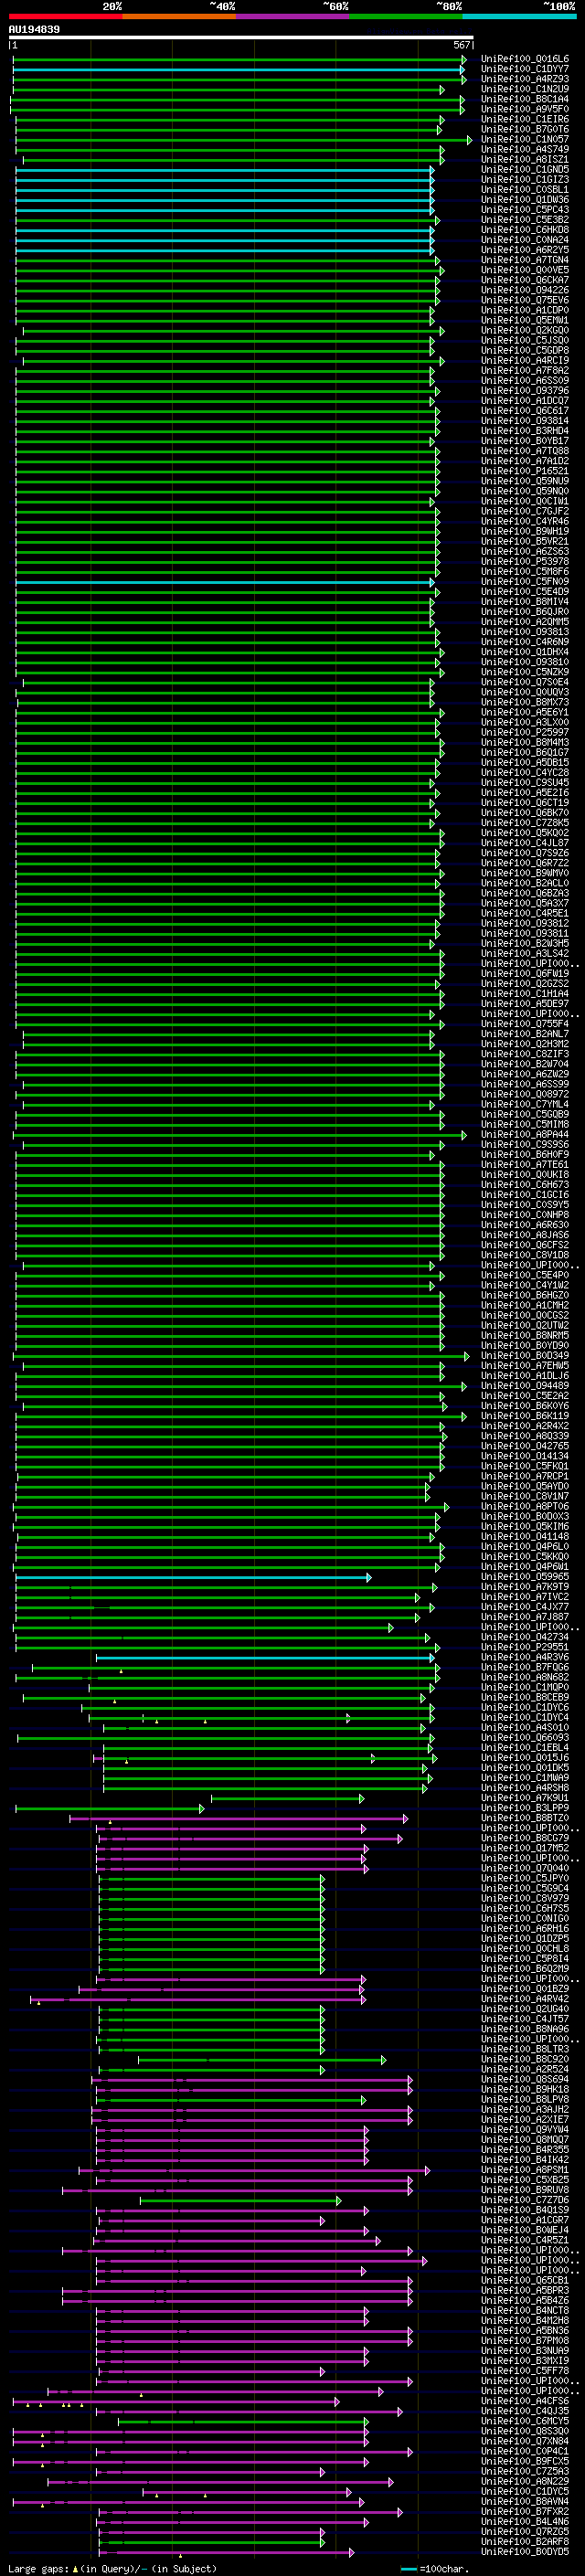The image size is (585, 2576).
Task: Open hit UniRef100_Q016L6
Action: (x=524, y=59)
